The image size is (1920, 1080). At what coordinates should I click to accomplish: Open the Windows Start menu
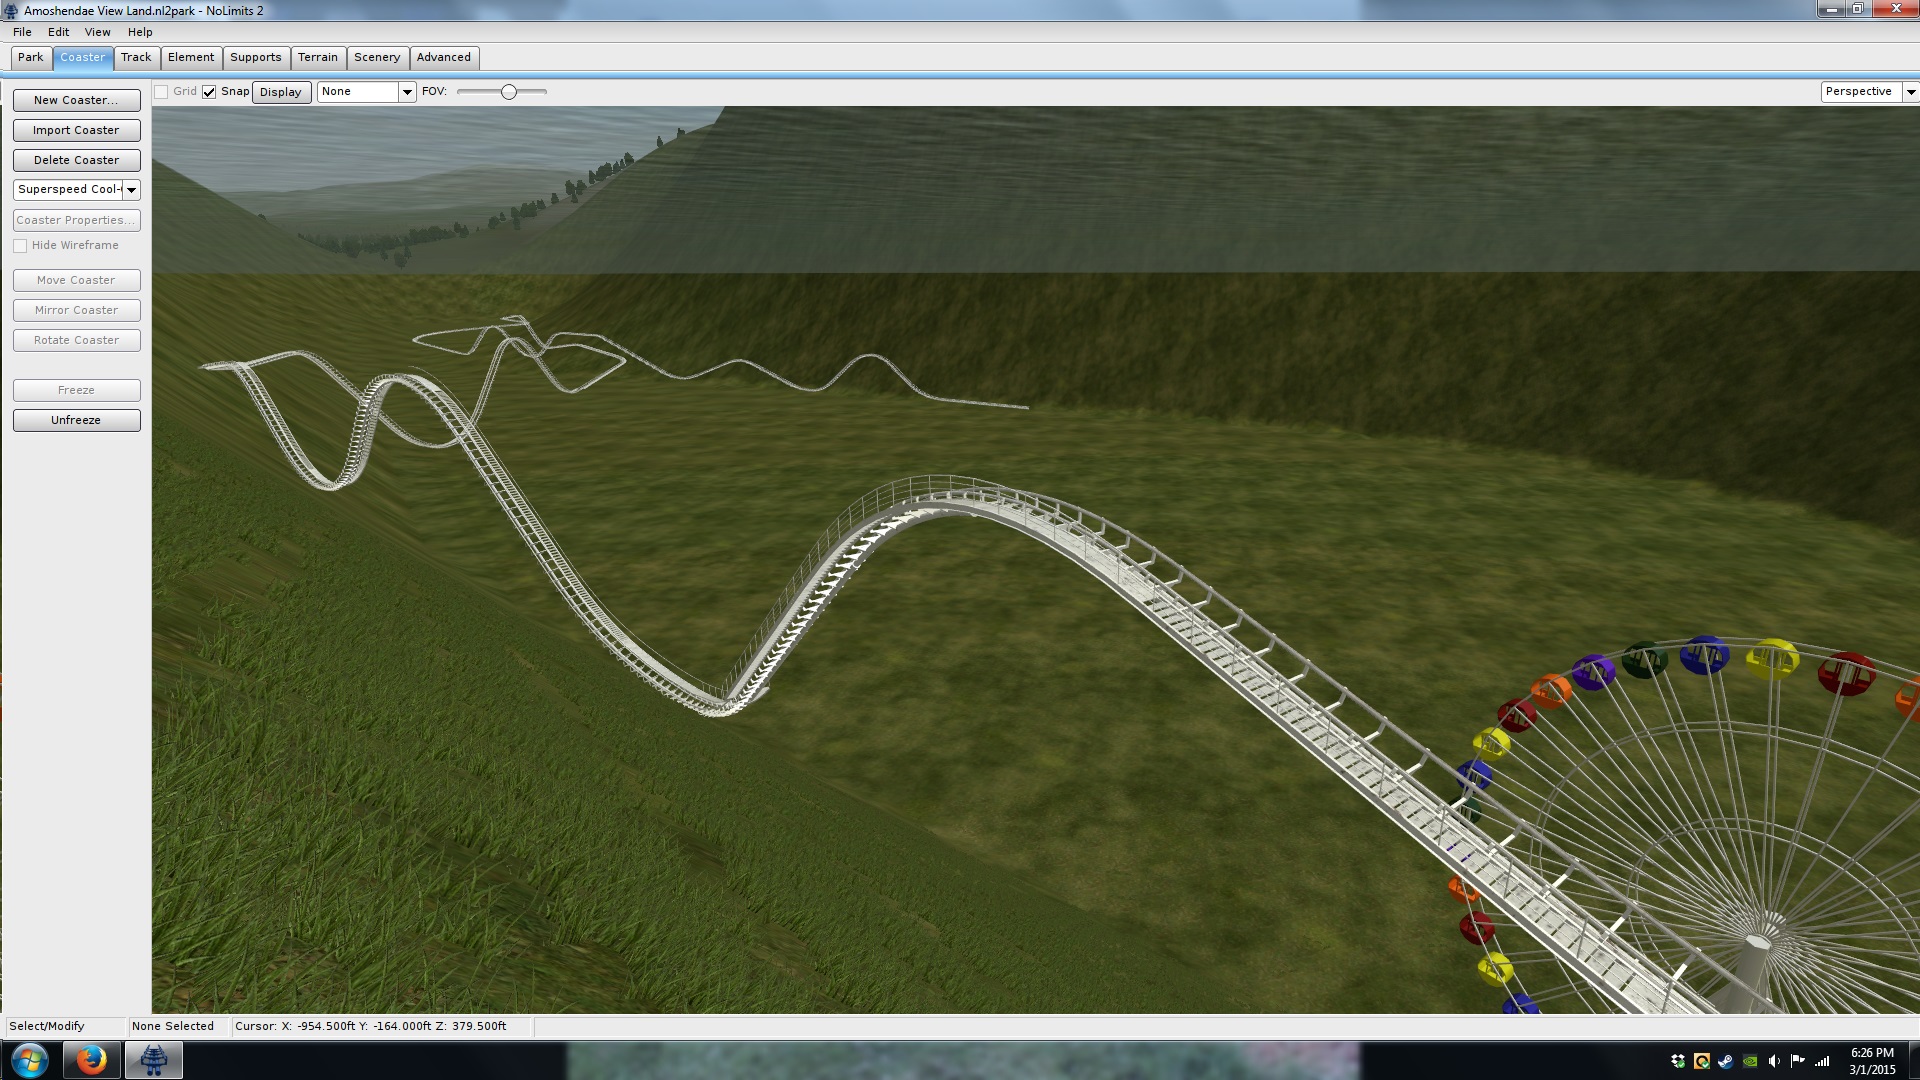pos(29,1060)
